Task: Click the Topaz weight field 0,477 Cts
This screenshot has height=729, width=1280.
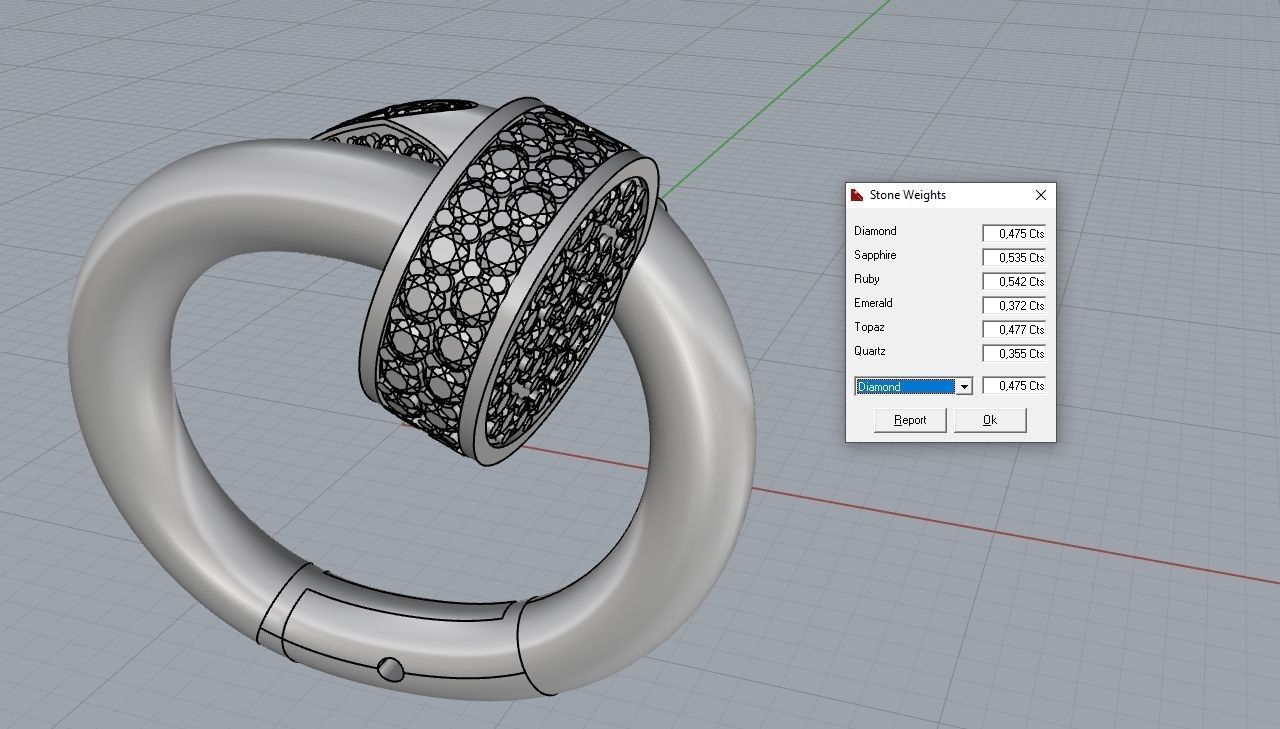Action: pyautogui.click(x=1014, y=329)
